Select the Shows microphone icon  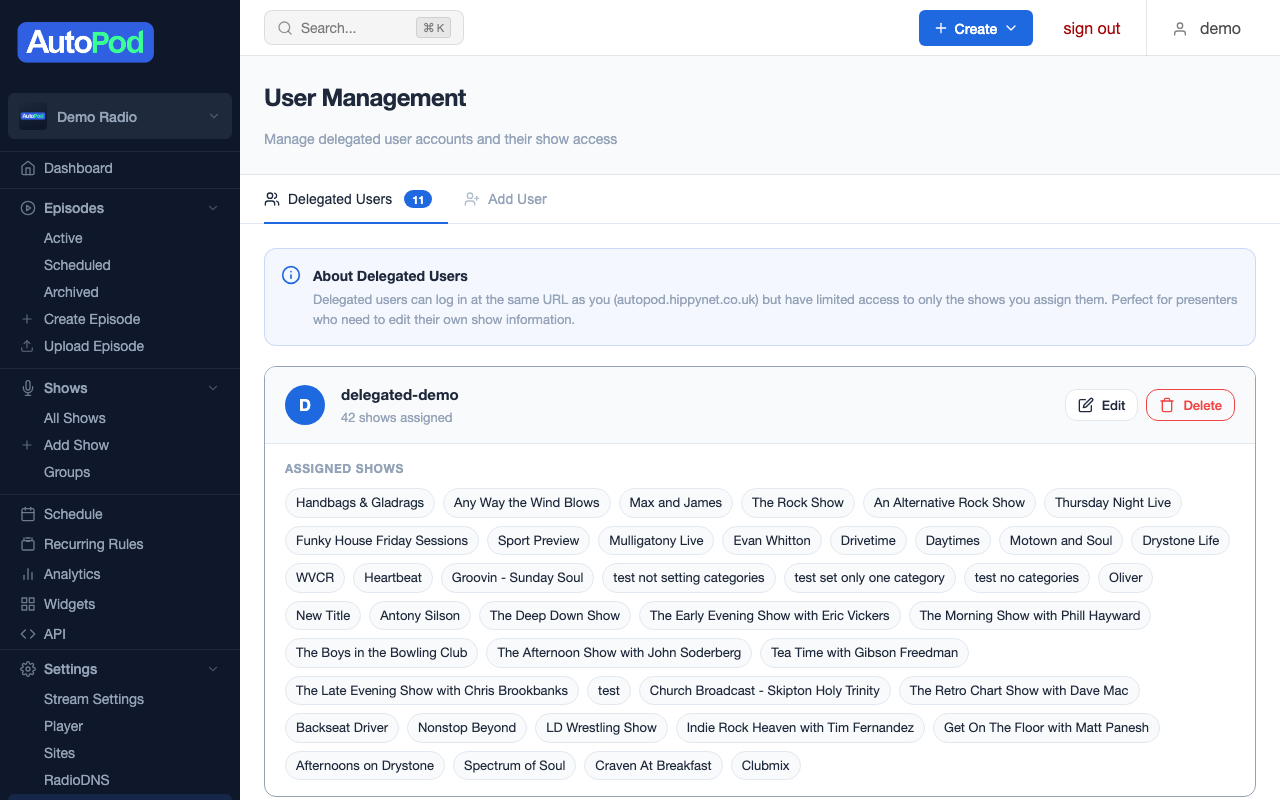(x=27, y=388)
